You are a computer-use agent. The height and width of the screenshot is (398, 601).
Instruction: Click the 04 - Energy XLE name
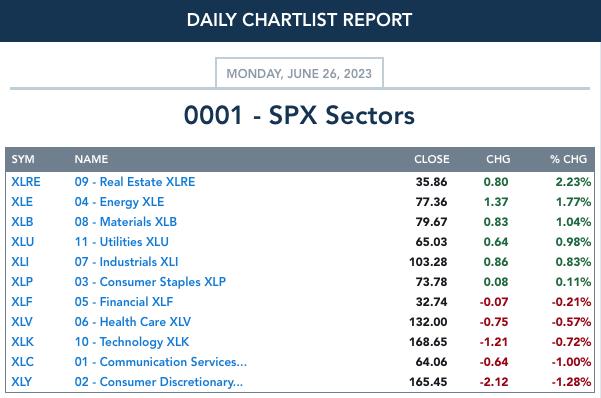pos(119,202)
